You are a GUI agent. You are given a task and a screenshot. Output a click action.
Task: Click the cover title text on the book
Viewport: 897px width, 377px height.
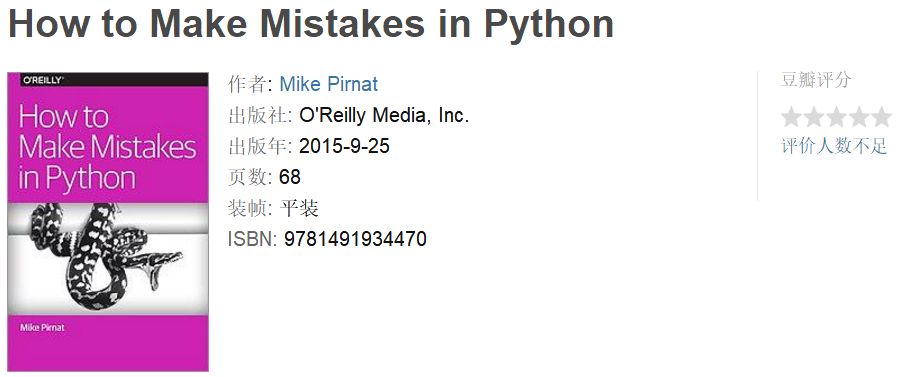click(x=107, y=147)
